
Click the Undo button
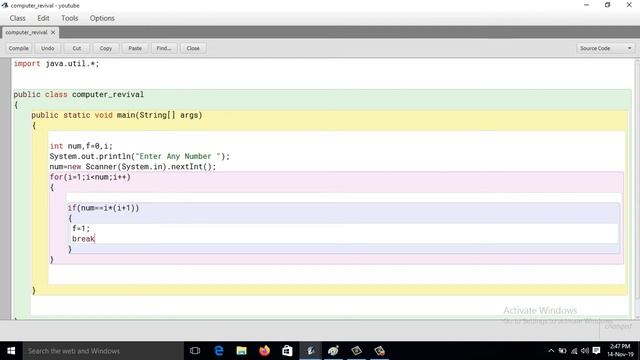[x=48, y=48]
